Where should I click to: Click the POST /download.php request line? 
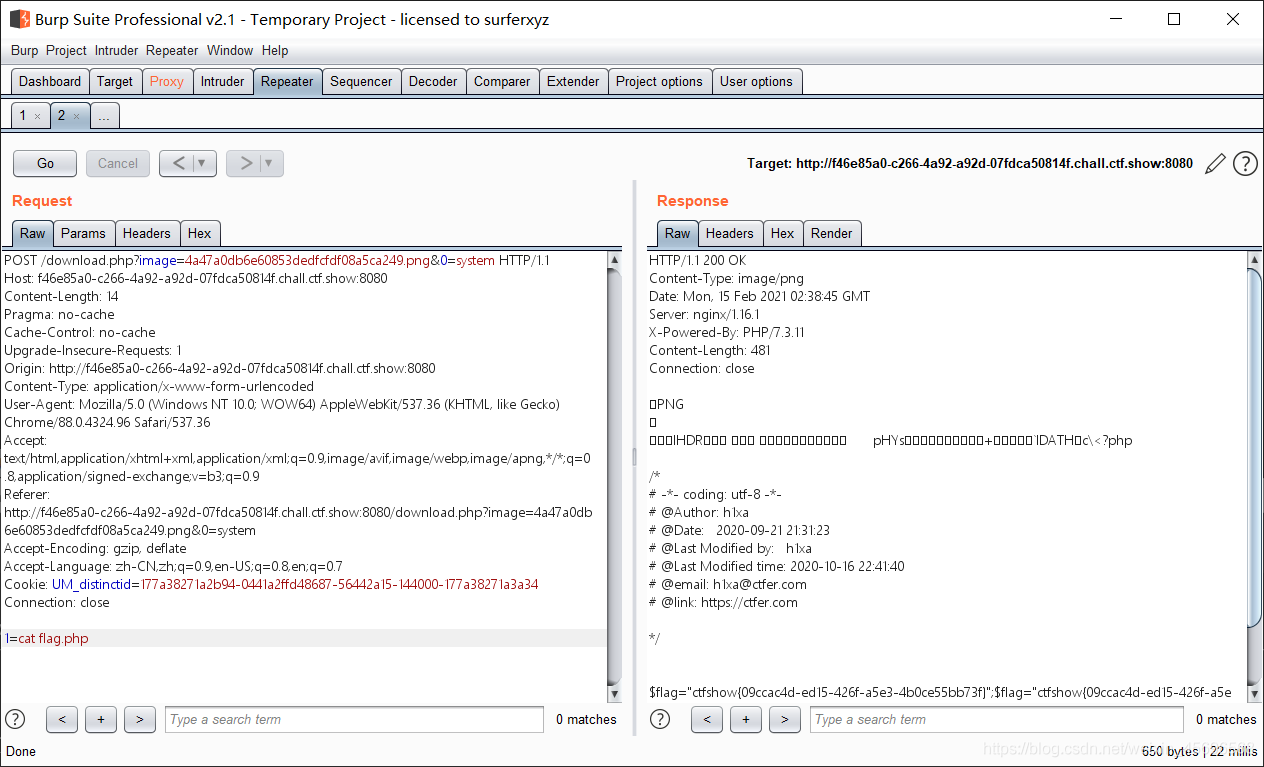(277, 260)
